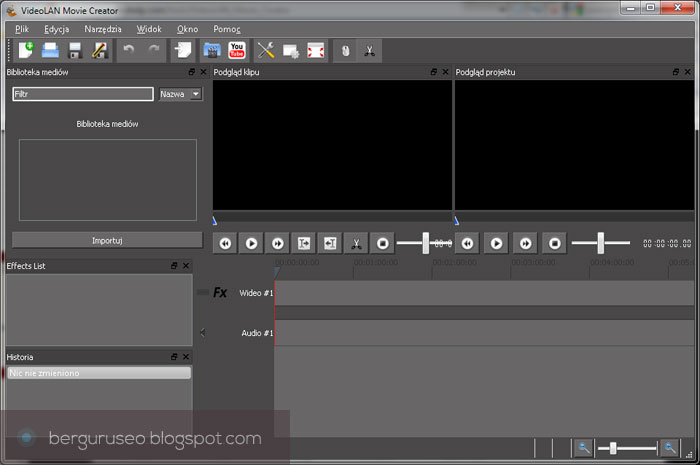Toggle the Wideo #1 track visibility button
Viewport: 700px width, 465px height.
click(203, 292)
